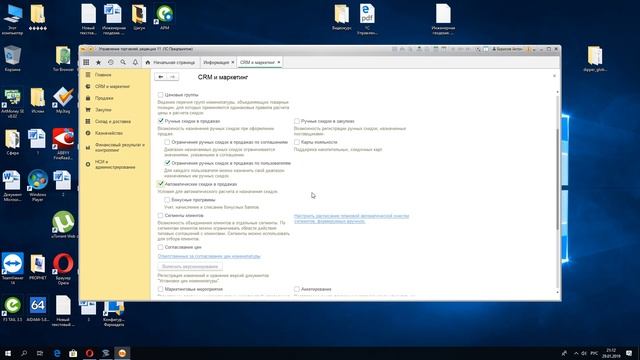Open the clock and date in taskbar
640x360 pixels.
(611, 353)
